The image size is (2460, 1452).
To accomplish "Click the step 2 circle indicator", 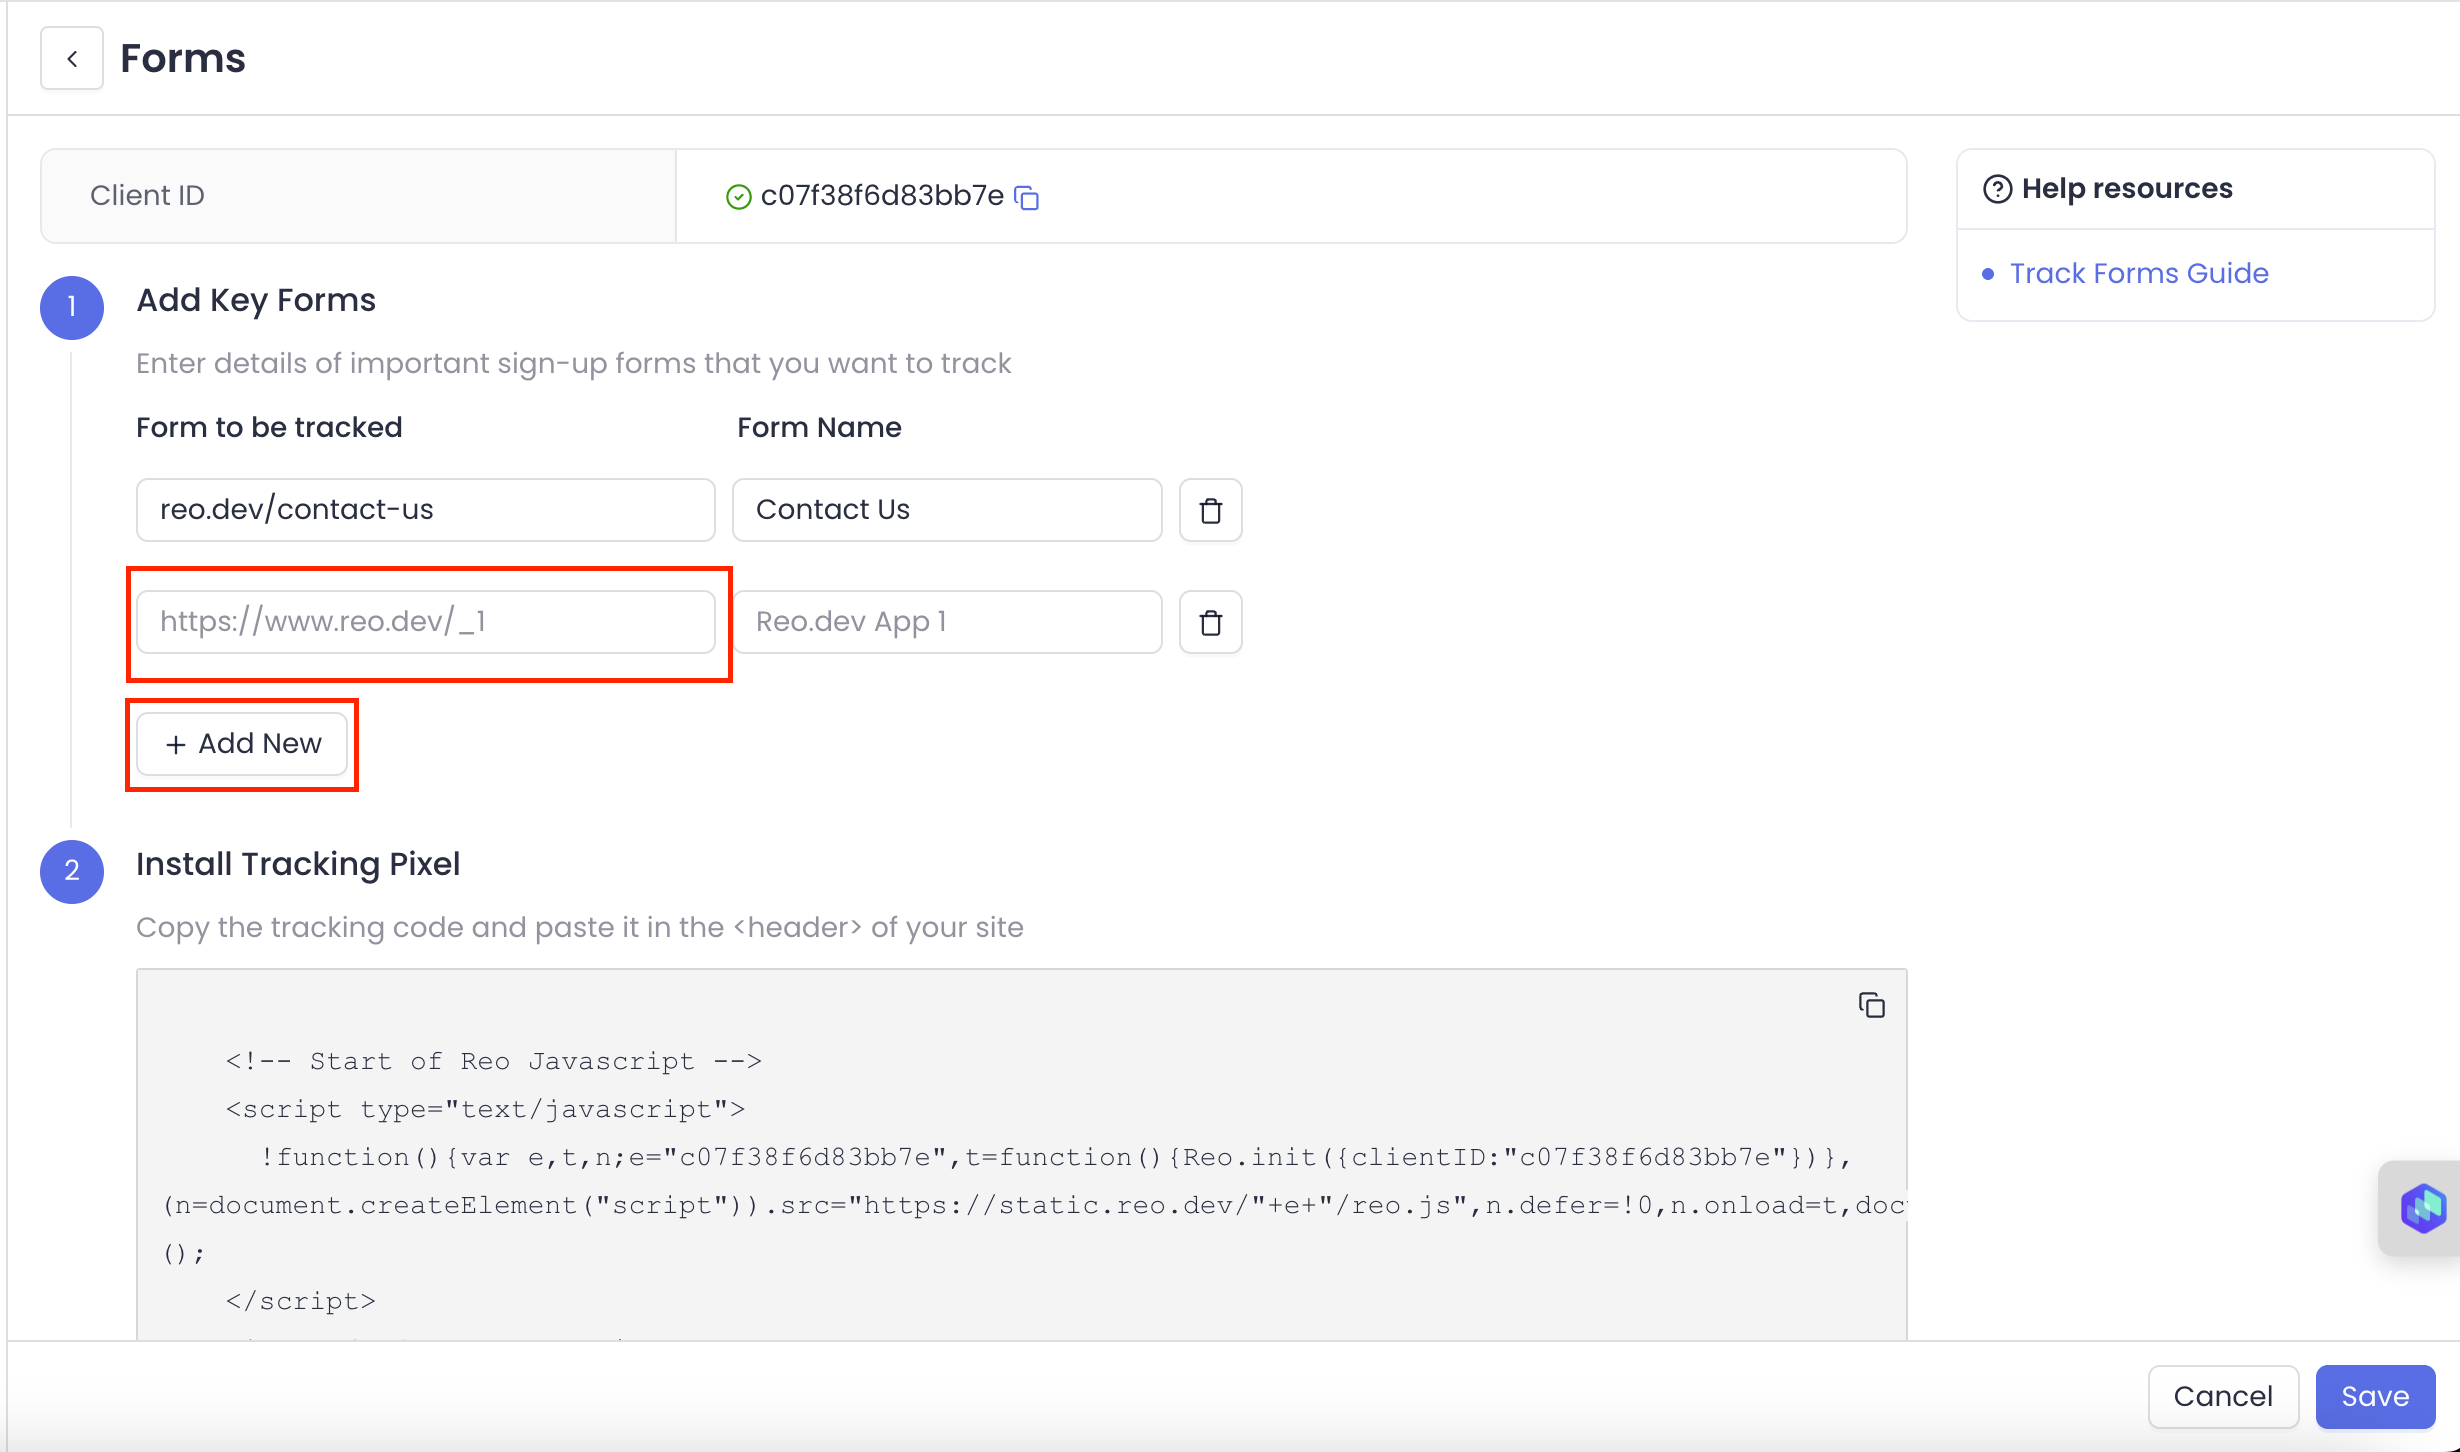I will [x=72, y=871].
